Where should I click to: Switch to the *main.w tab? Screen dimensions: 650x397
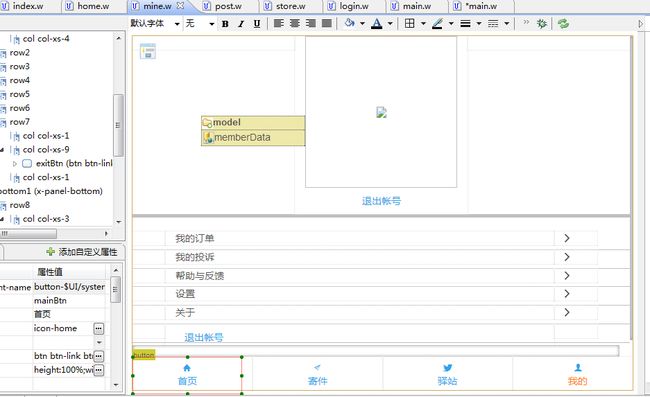point(481,6)
